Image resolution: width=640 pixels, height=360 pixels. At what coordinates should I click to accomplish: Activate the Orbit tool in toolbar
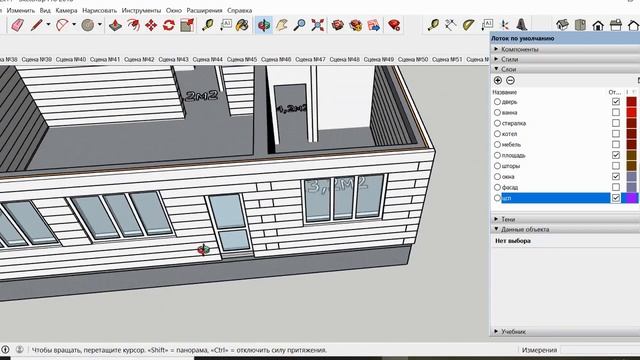tap(264, 25)
